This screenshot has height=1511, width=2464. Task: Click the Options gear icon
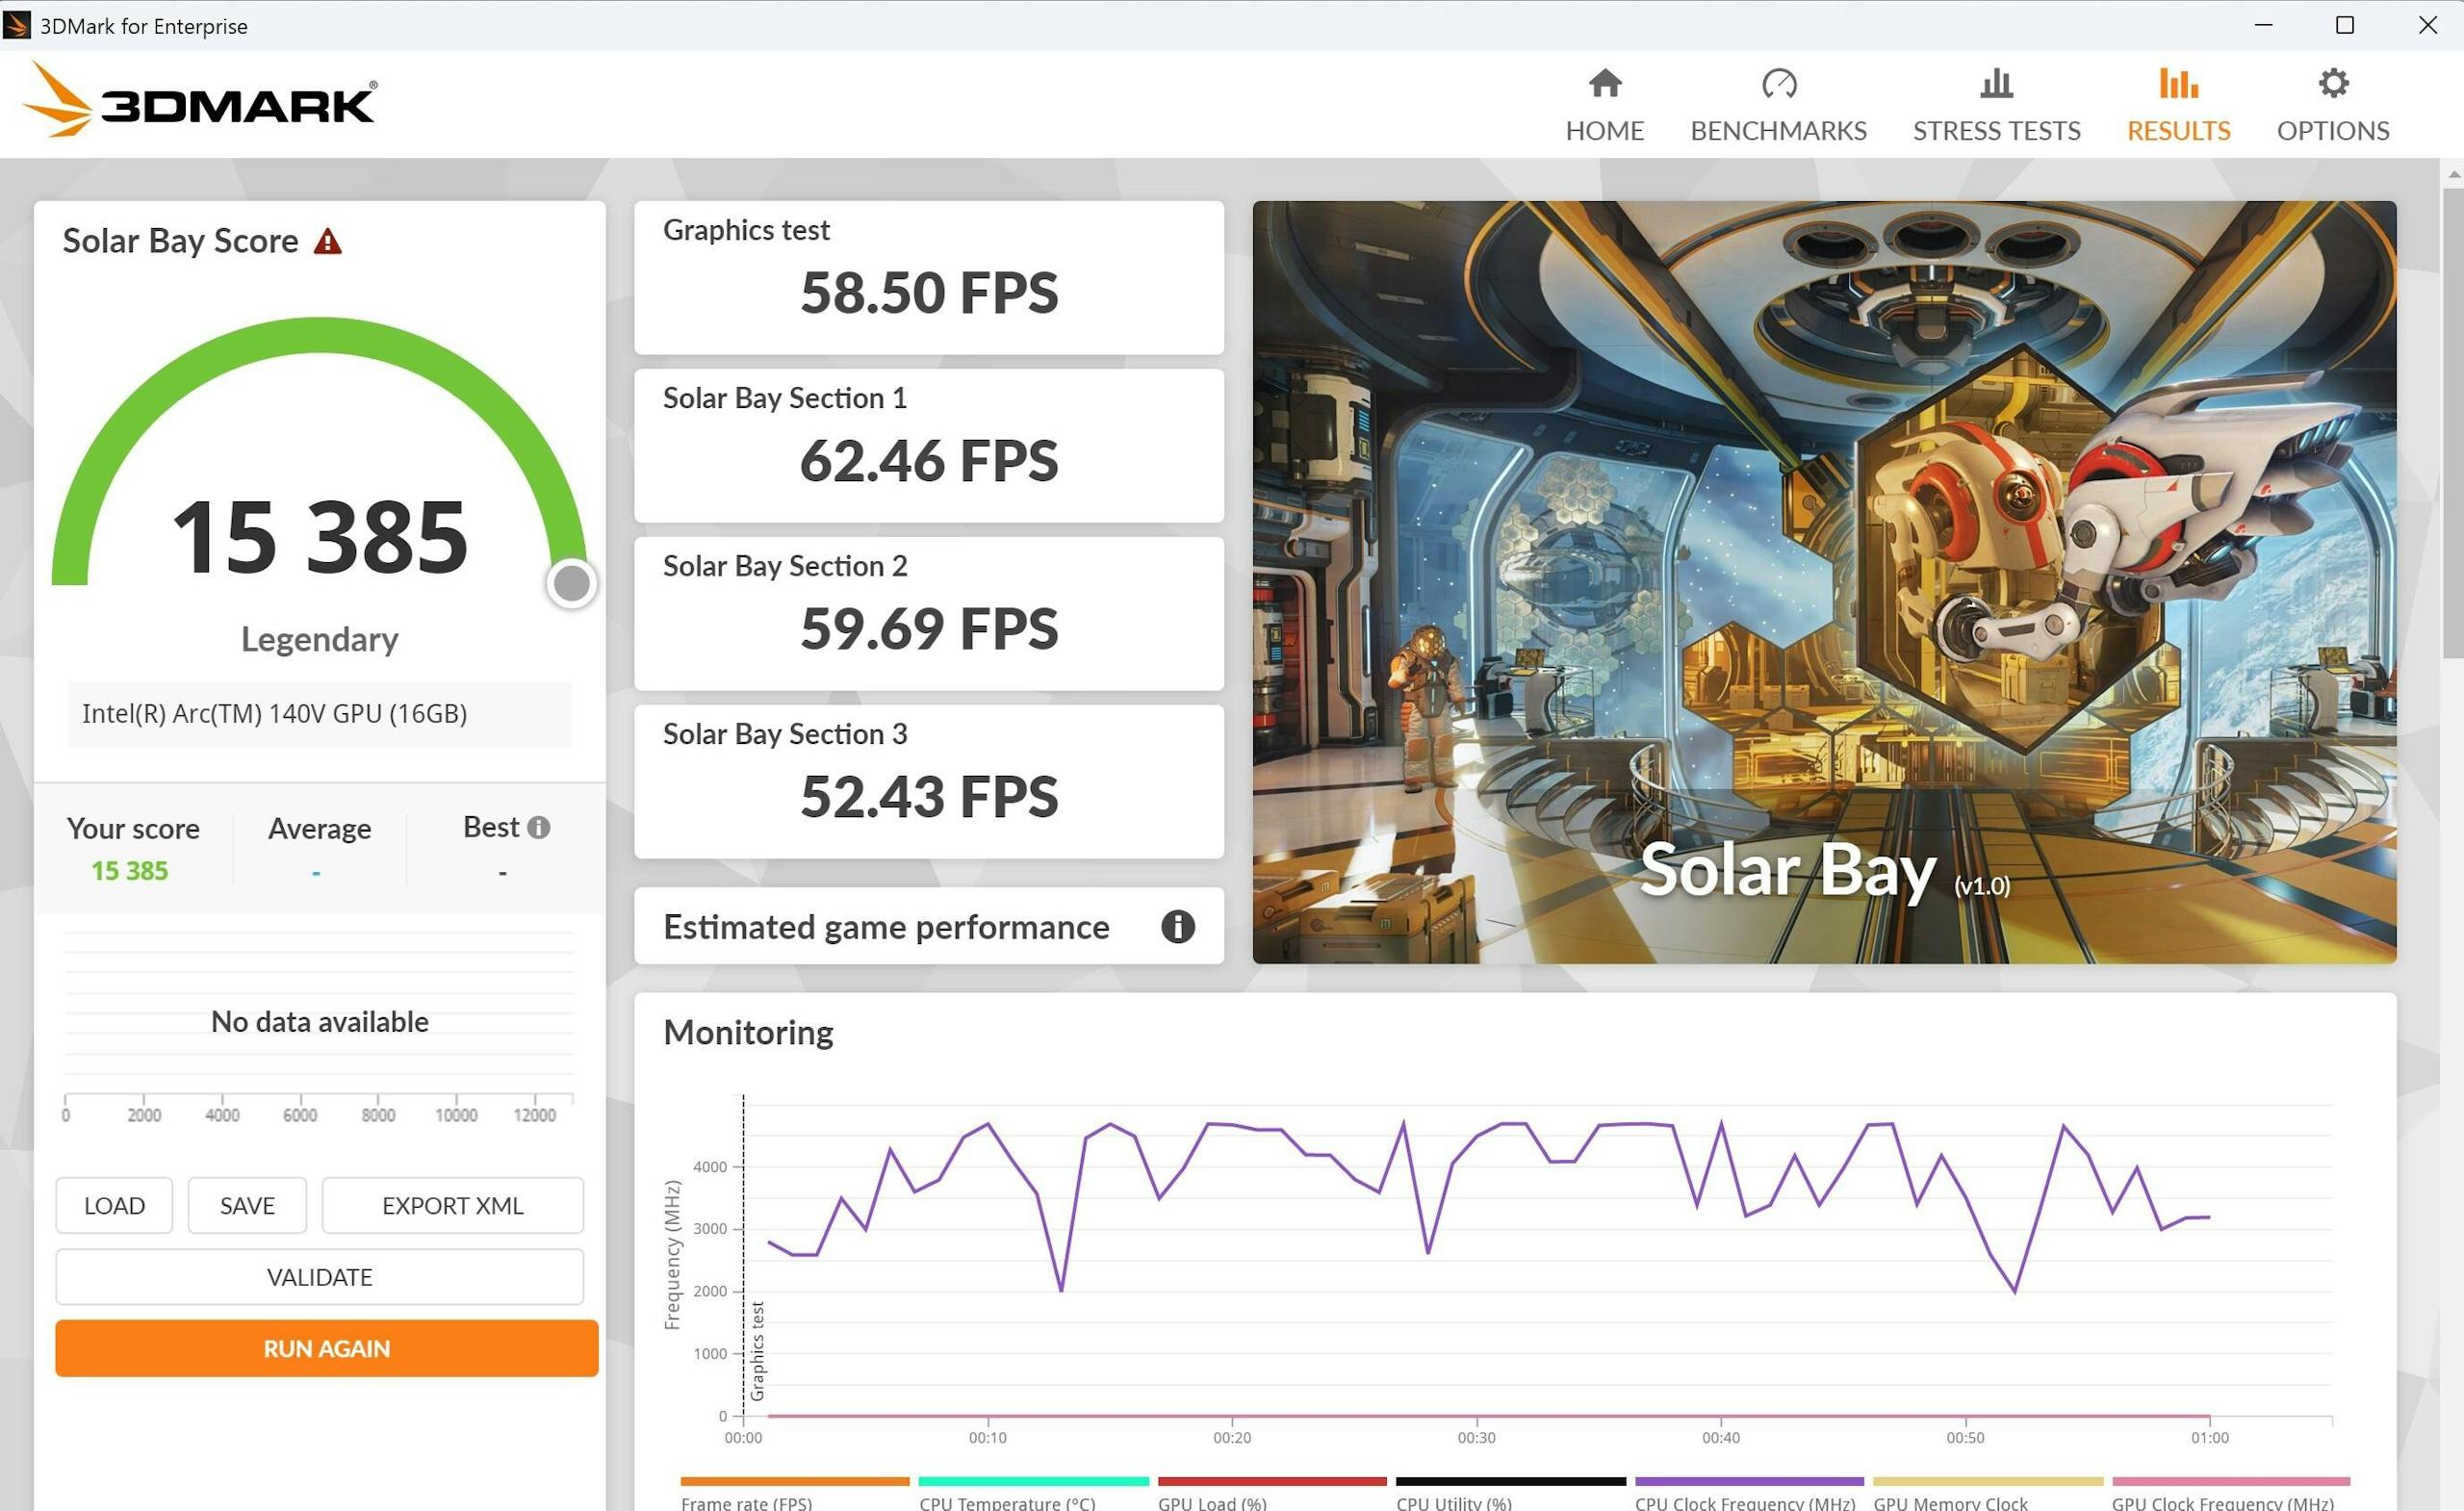pos(2333,83)
